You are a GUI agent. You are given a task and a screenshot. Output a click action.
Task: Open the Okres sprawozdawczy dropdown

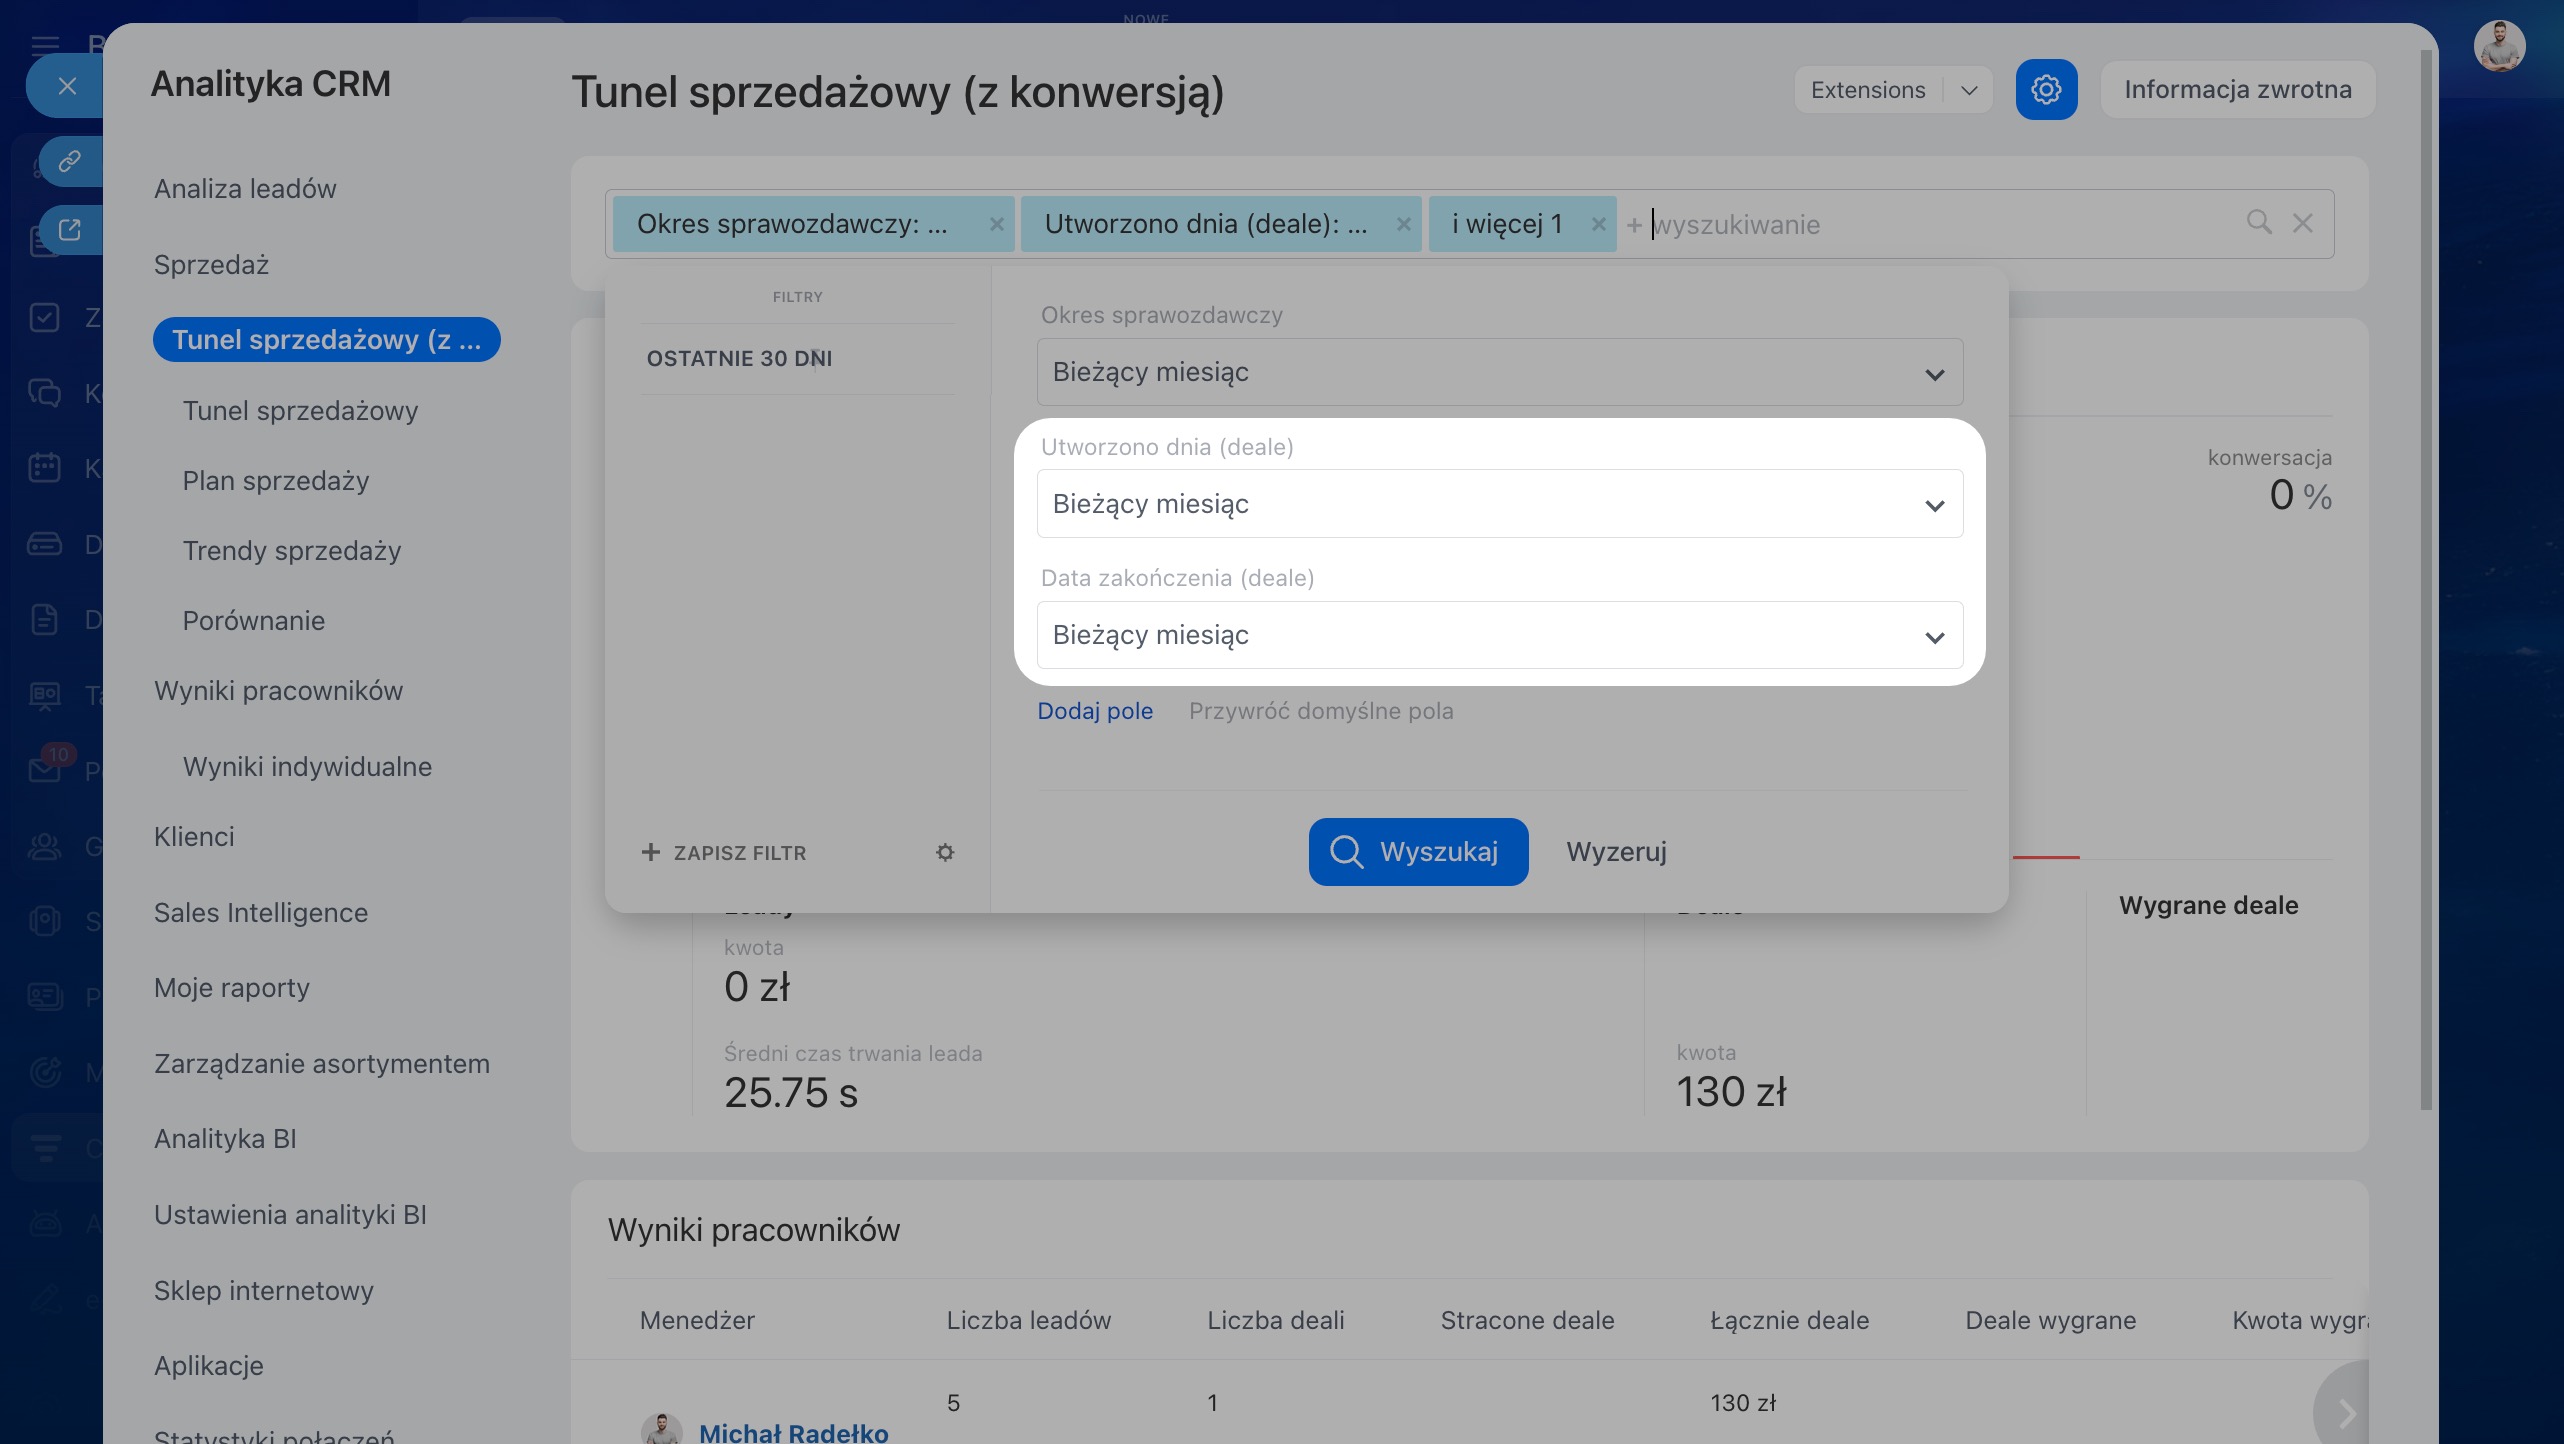click(x=1499, y=372)
